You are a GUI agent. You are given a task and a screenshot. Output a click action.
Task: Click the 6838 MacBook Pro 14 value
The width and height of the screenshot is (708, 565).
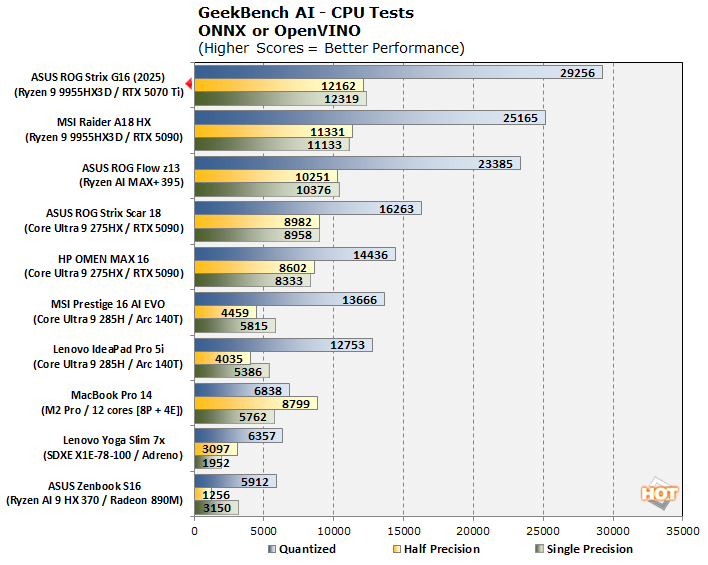click(x=268, y=391)
